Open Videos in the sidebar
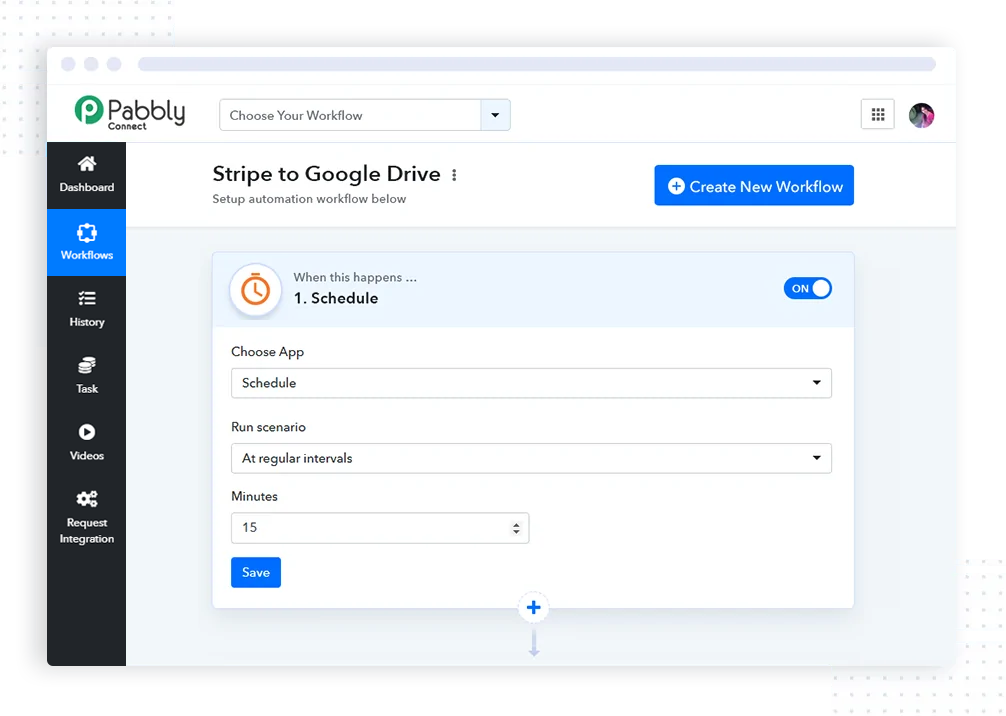Viewport: 1006px width, 716px height. click(x=87, y=443)
